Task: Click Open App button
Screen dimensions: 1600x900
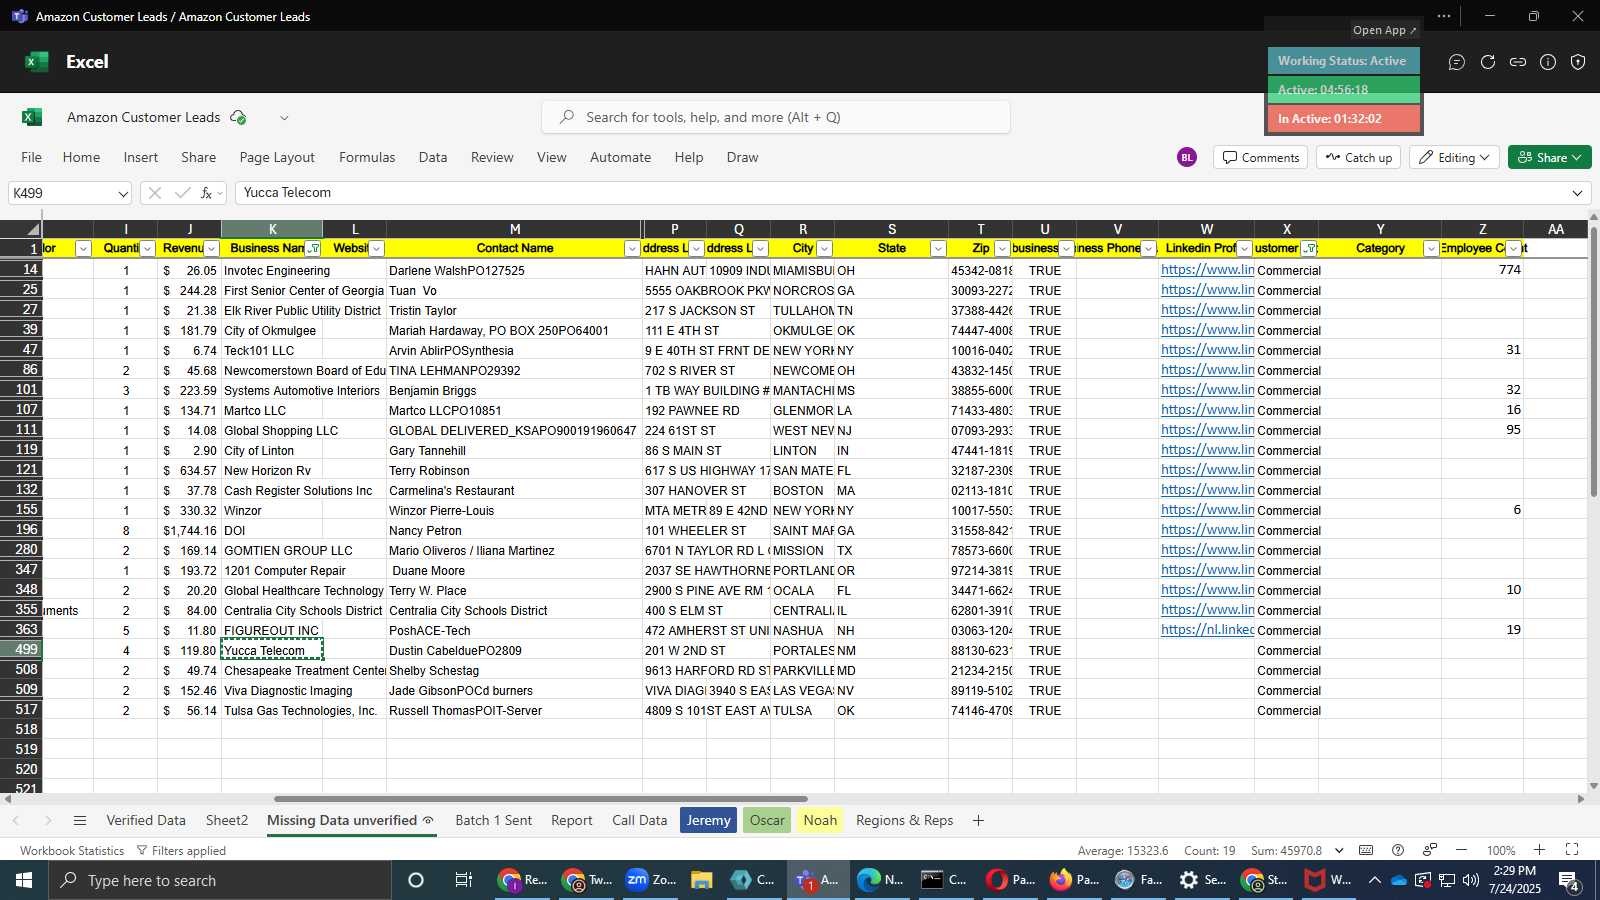Action: tap(1384, 30)
